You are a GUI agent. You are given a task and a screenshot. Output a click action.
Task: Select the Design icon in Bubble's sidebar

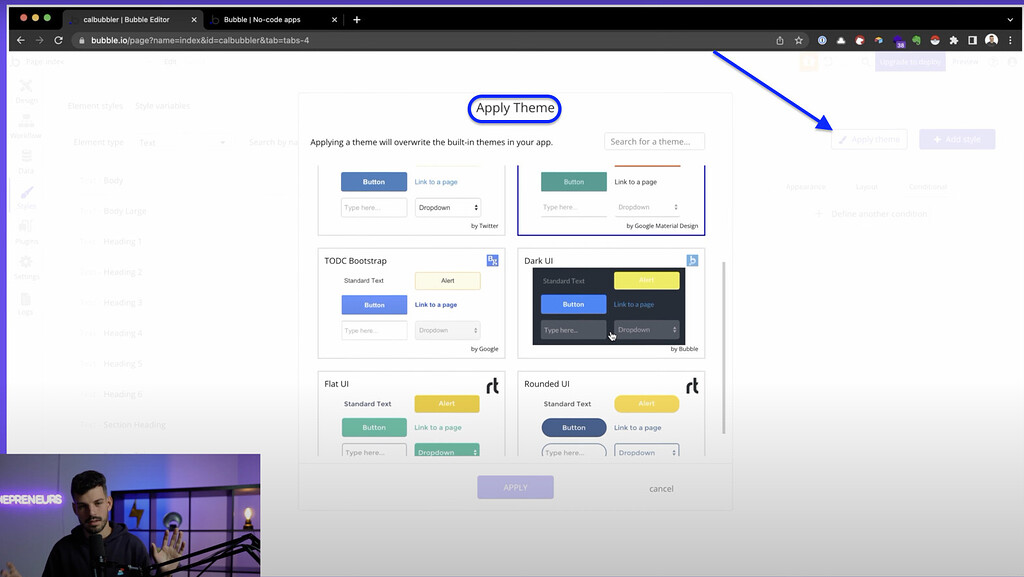27,87
